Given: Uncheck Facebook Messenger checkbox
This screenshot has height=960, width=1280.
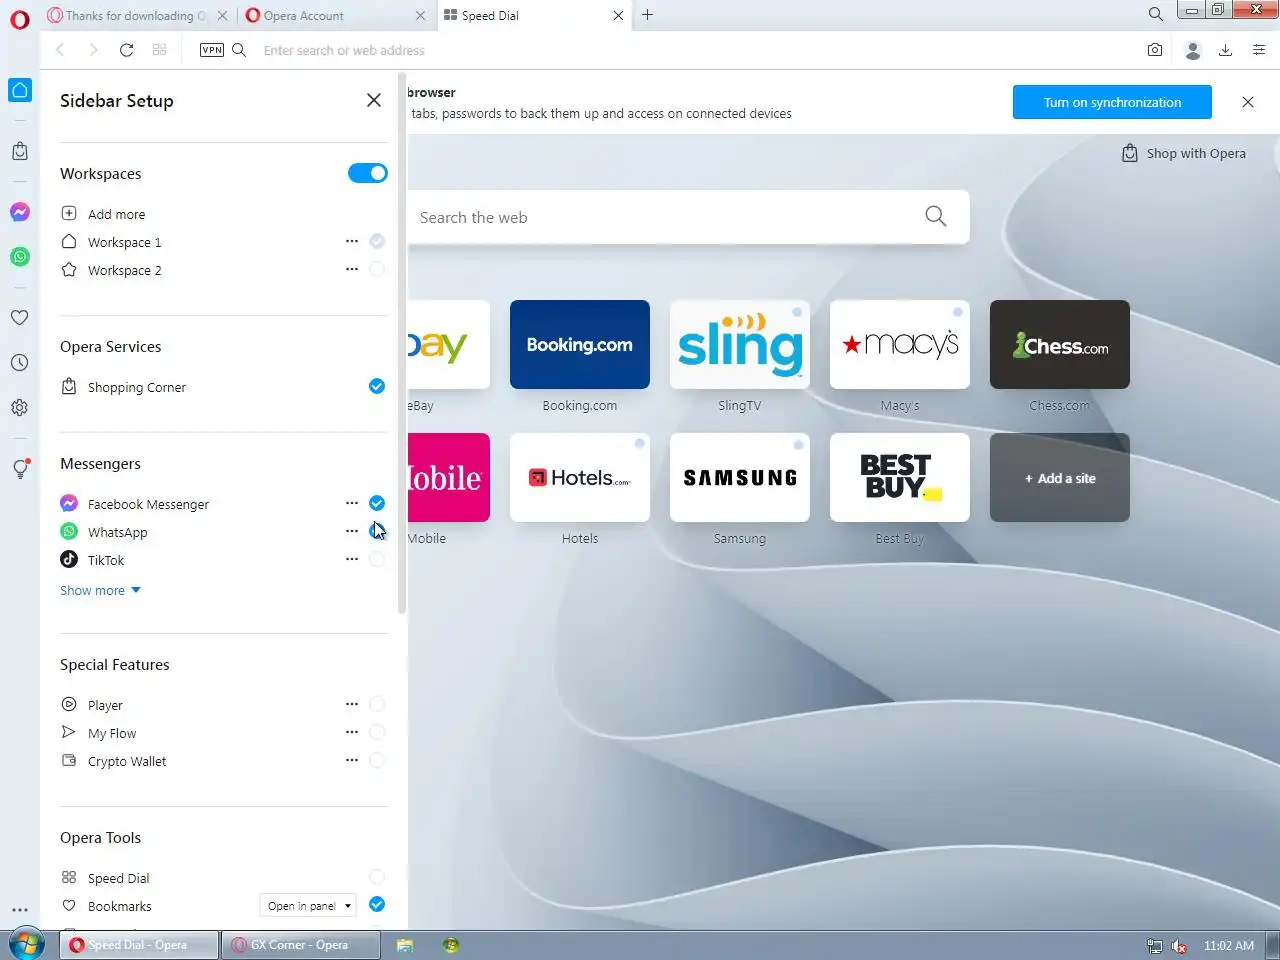Looking at the screenshot, I should tap(377, 503).
